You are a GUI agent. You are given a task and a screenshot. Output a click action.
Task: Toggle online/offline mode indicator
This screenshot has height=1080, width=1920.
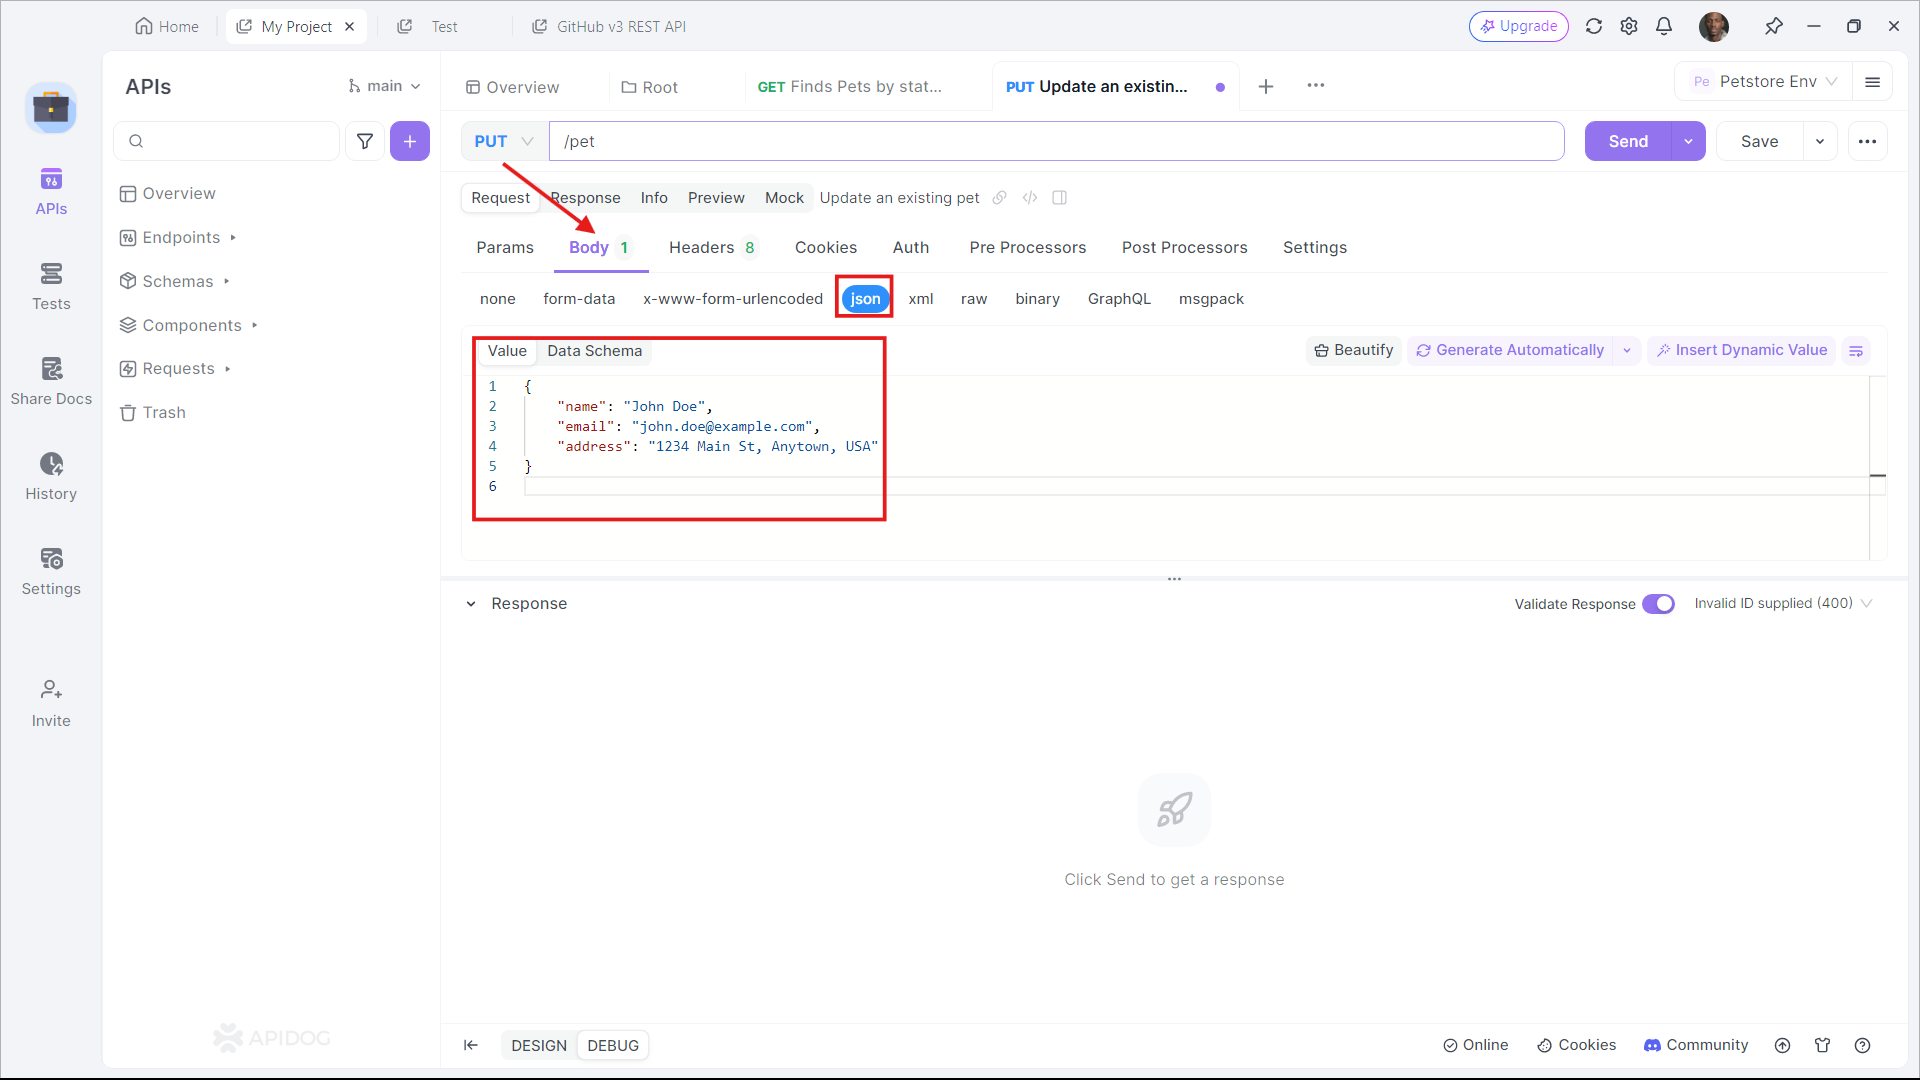pos(1474,1044)
